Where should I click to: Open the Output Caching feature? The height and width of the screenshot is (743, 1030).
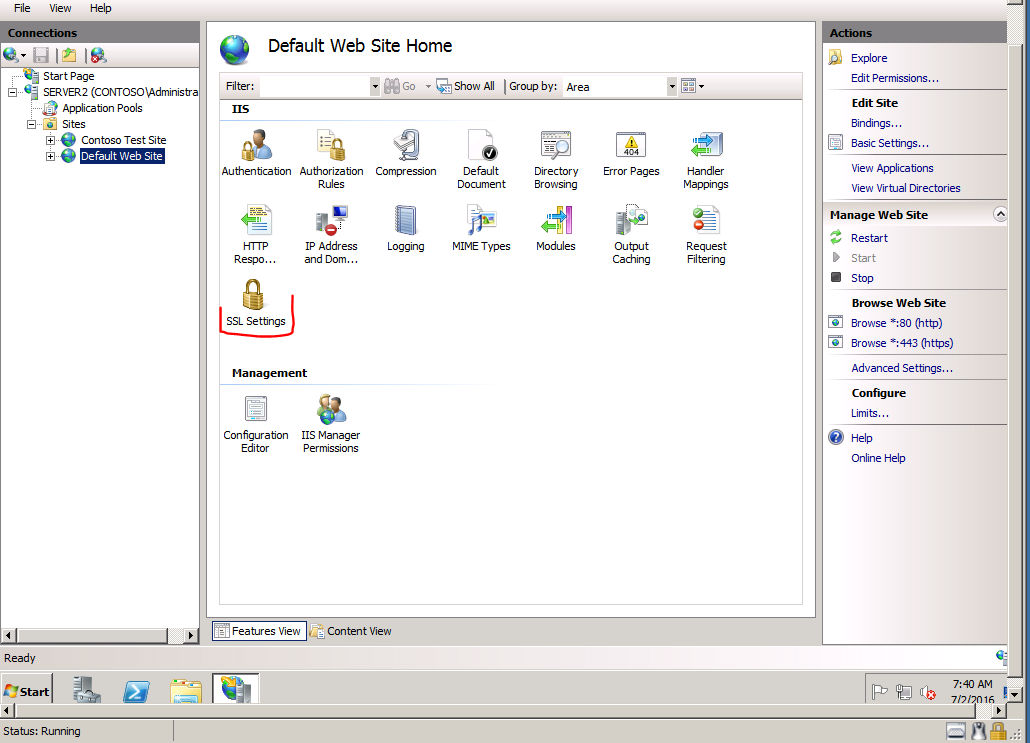click(631, 235)
